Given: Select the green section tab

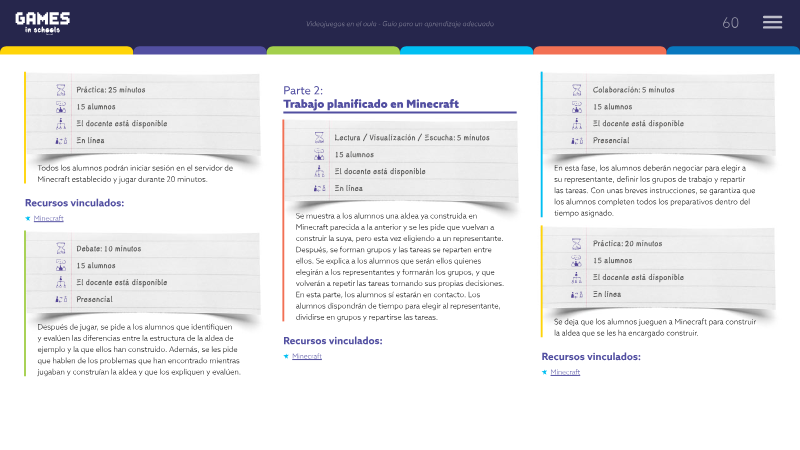Looking at the screenshot, I should click(x=333, y=50).
